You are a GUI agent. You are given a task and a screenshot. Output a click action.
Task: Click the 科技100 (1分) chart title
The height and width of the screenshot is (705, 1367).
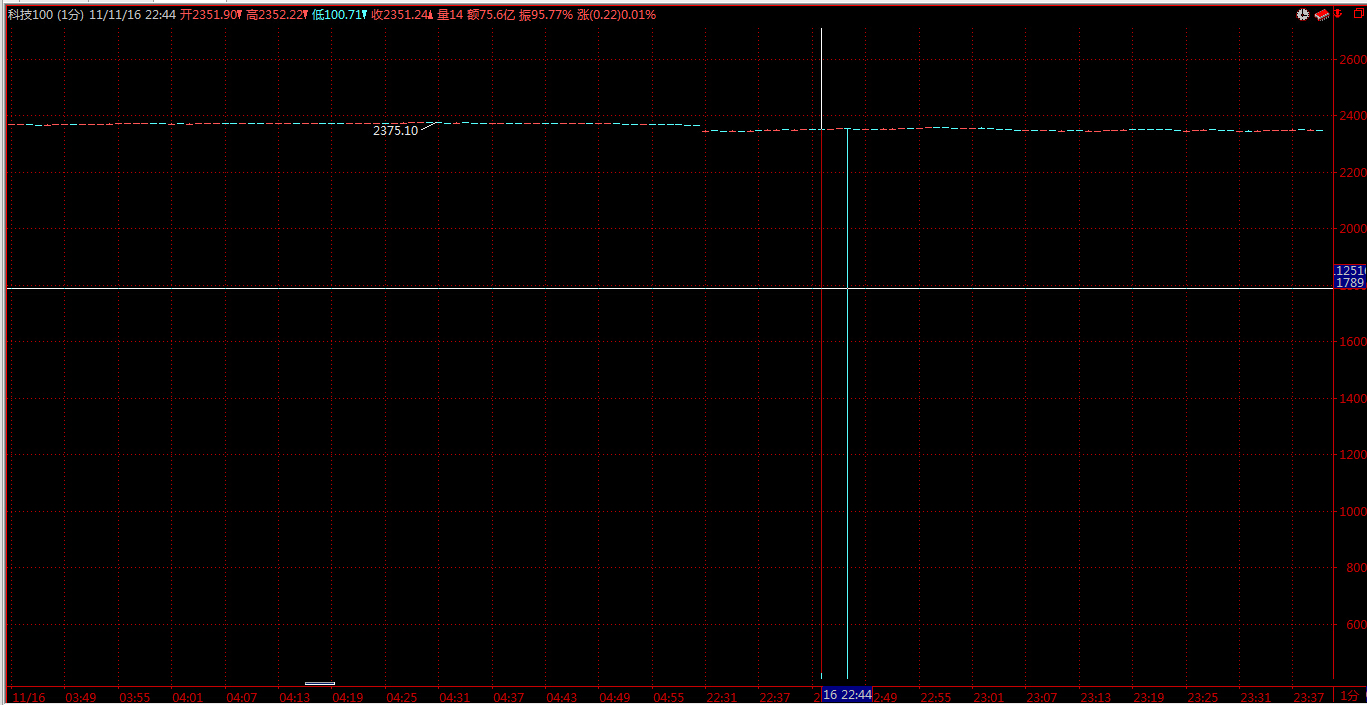(x=45, y=15)
